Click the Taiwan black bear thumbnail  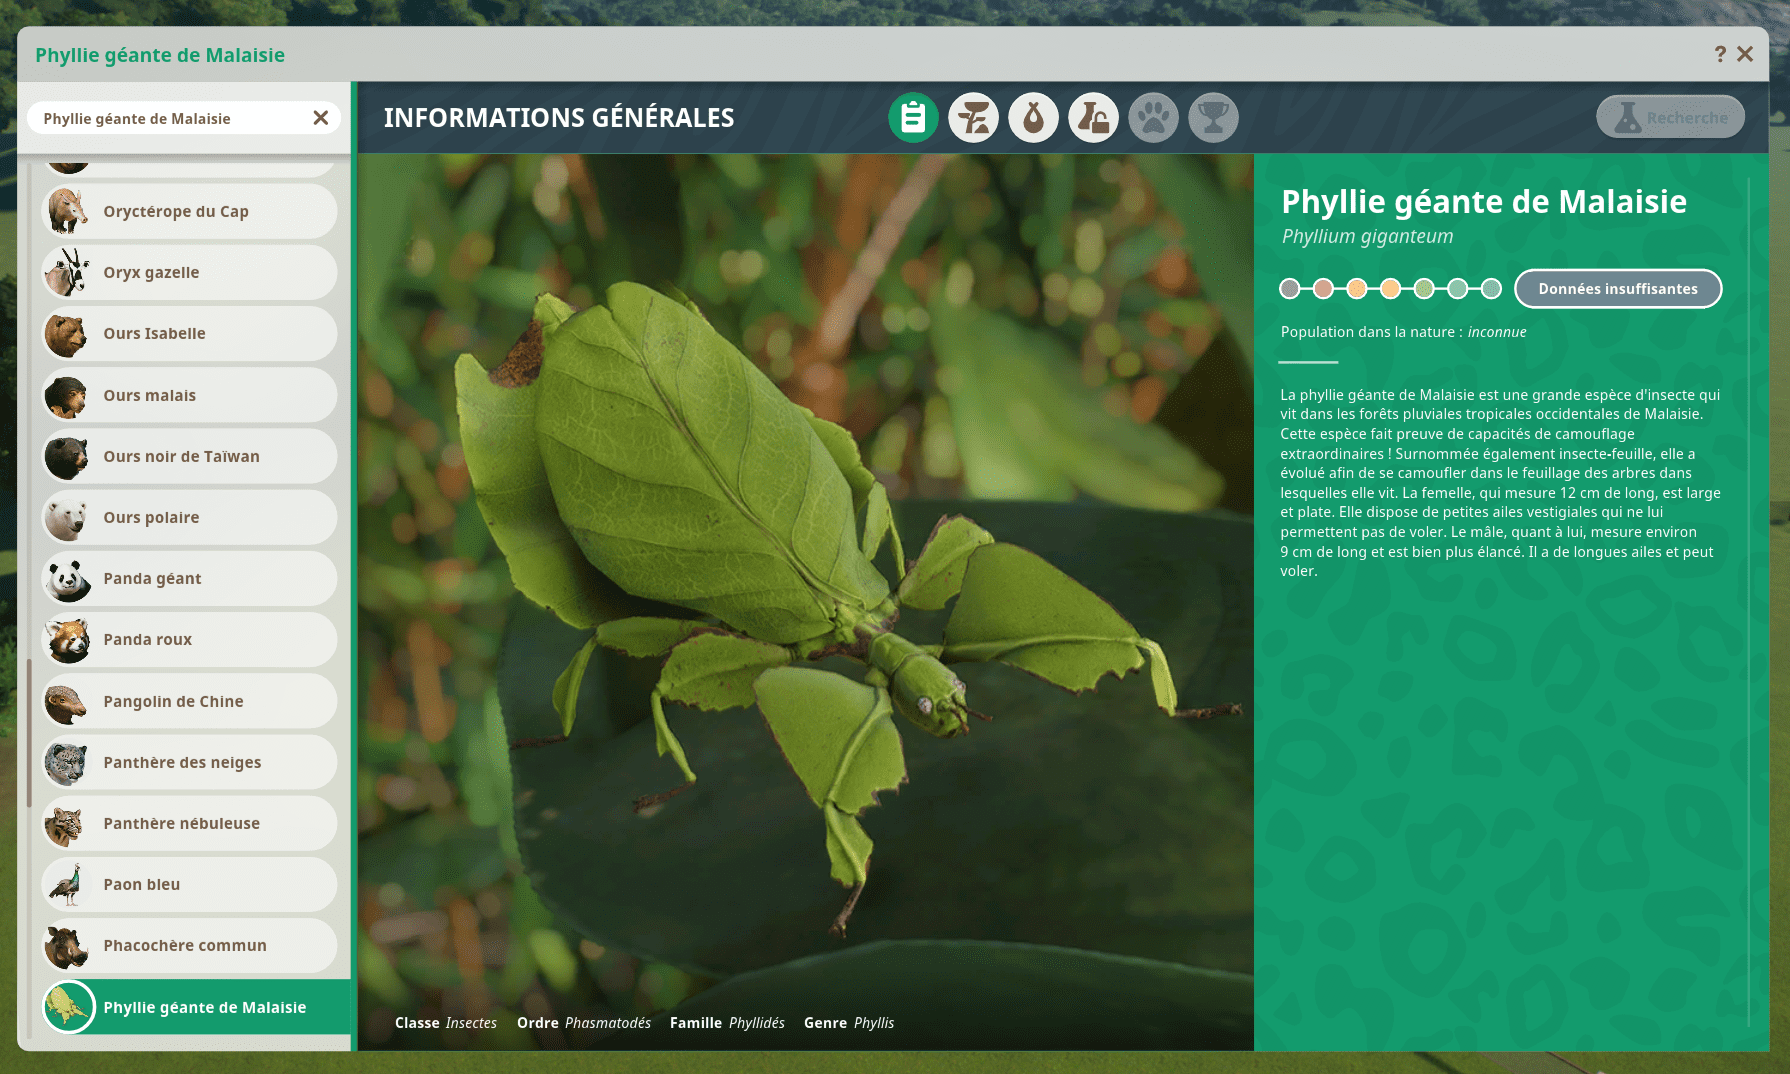click(67, 456)
